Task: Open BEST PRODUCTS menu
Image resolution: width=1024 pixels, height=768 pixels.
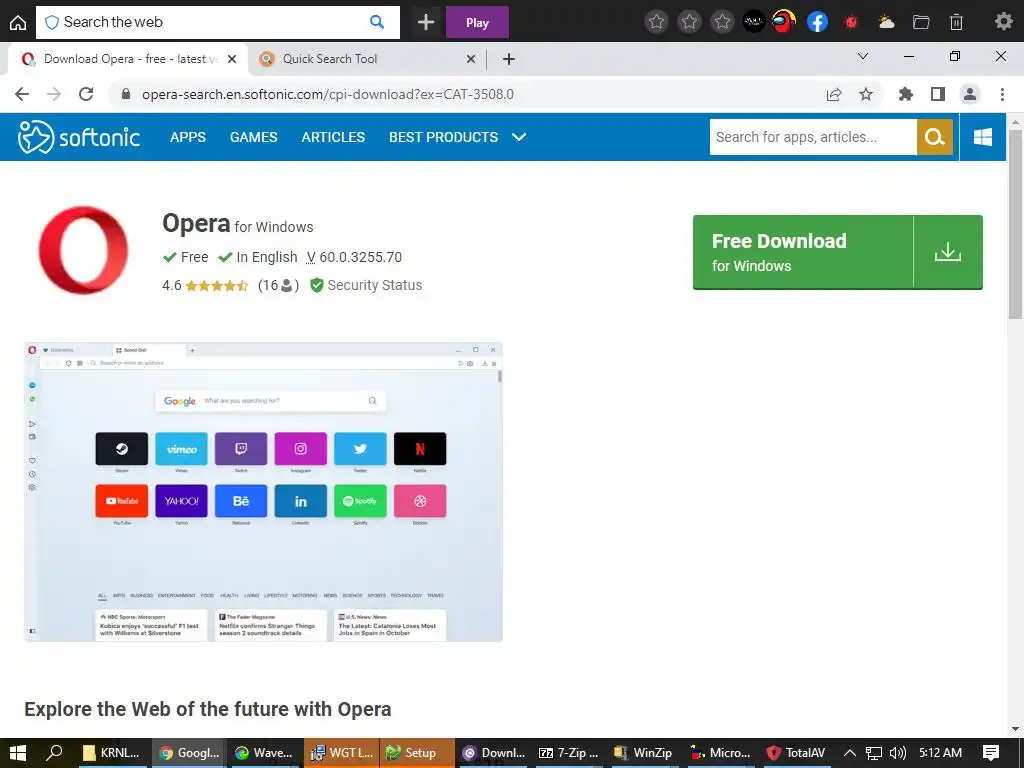Action: pos(443,137)
